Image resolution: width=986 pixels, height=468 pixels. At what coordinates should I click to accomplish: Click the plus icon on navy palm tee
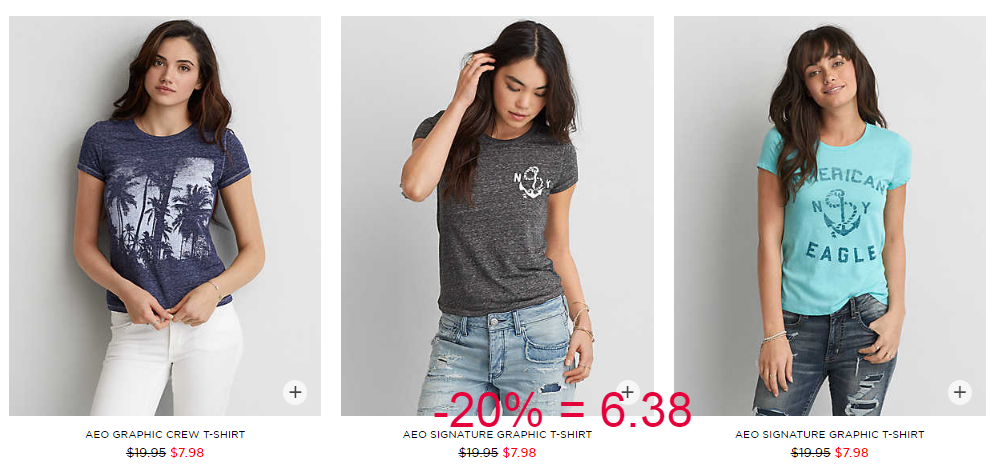tap(295, 393)
